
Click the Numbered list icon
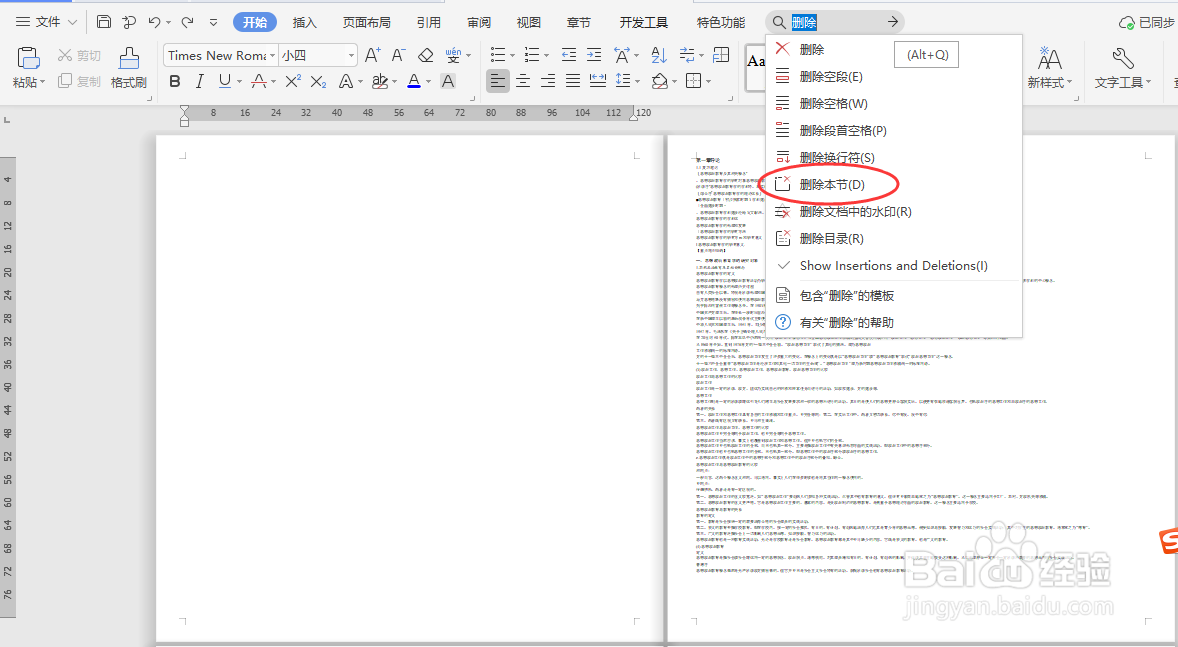click(x=532, y=55)
